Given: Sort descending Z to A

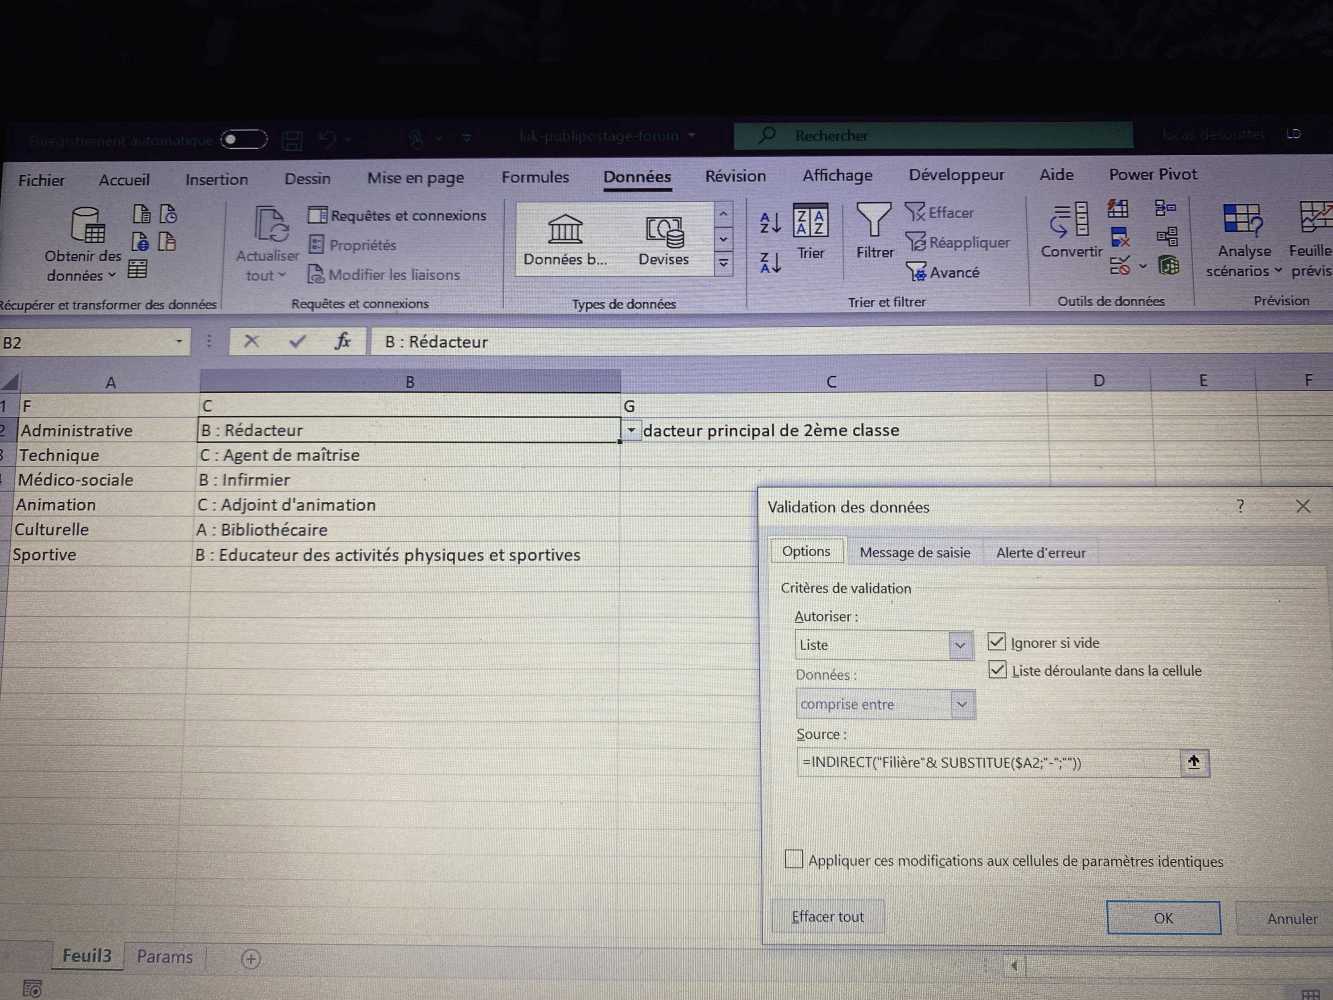Looking at the screenshot, I should point(770,263).
